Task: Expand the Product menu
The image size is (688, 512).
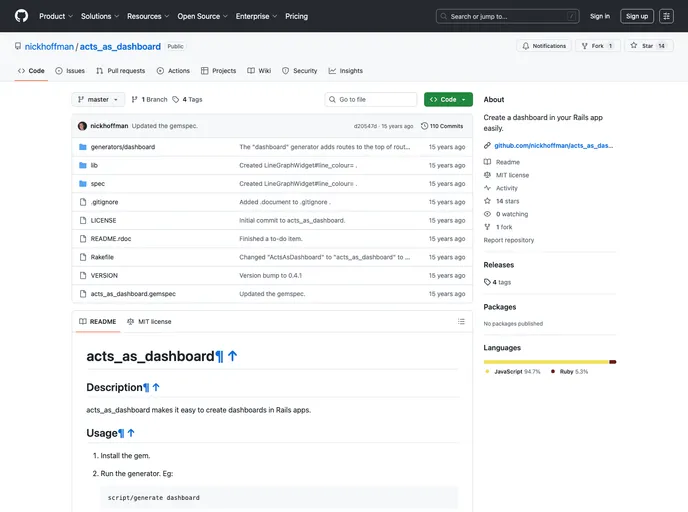Action: tap(56, 16)
